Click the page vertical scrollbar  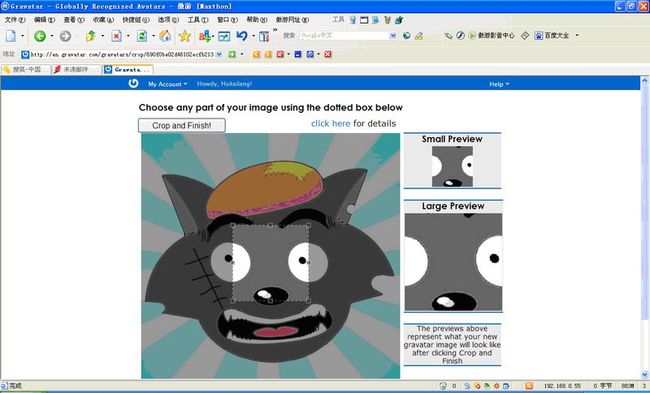[x=645, y=227]
